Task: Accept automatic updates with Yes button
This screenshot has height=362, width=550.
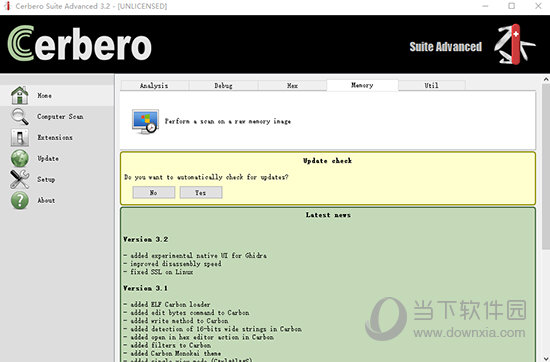Action: click(201, 193)
